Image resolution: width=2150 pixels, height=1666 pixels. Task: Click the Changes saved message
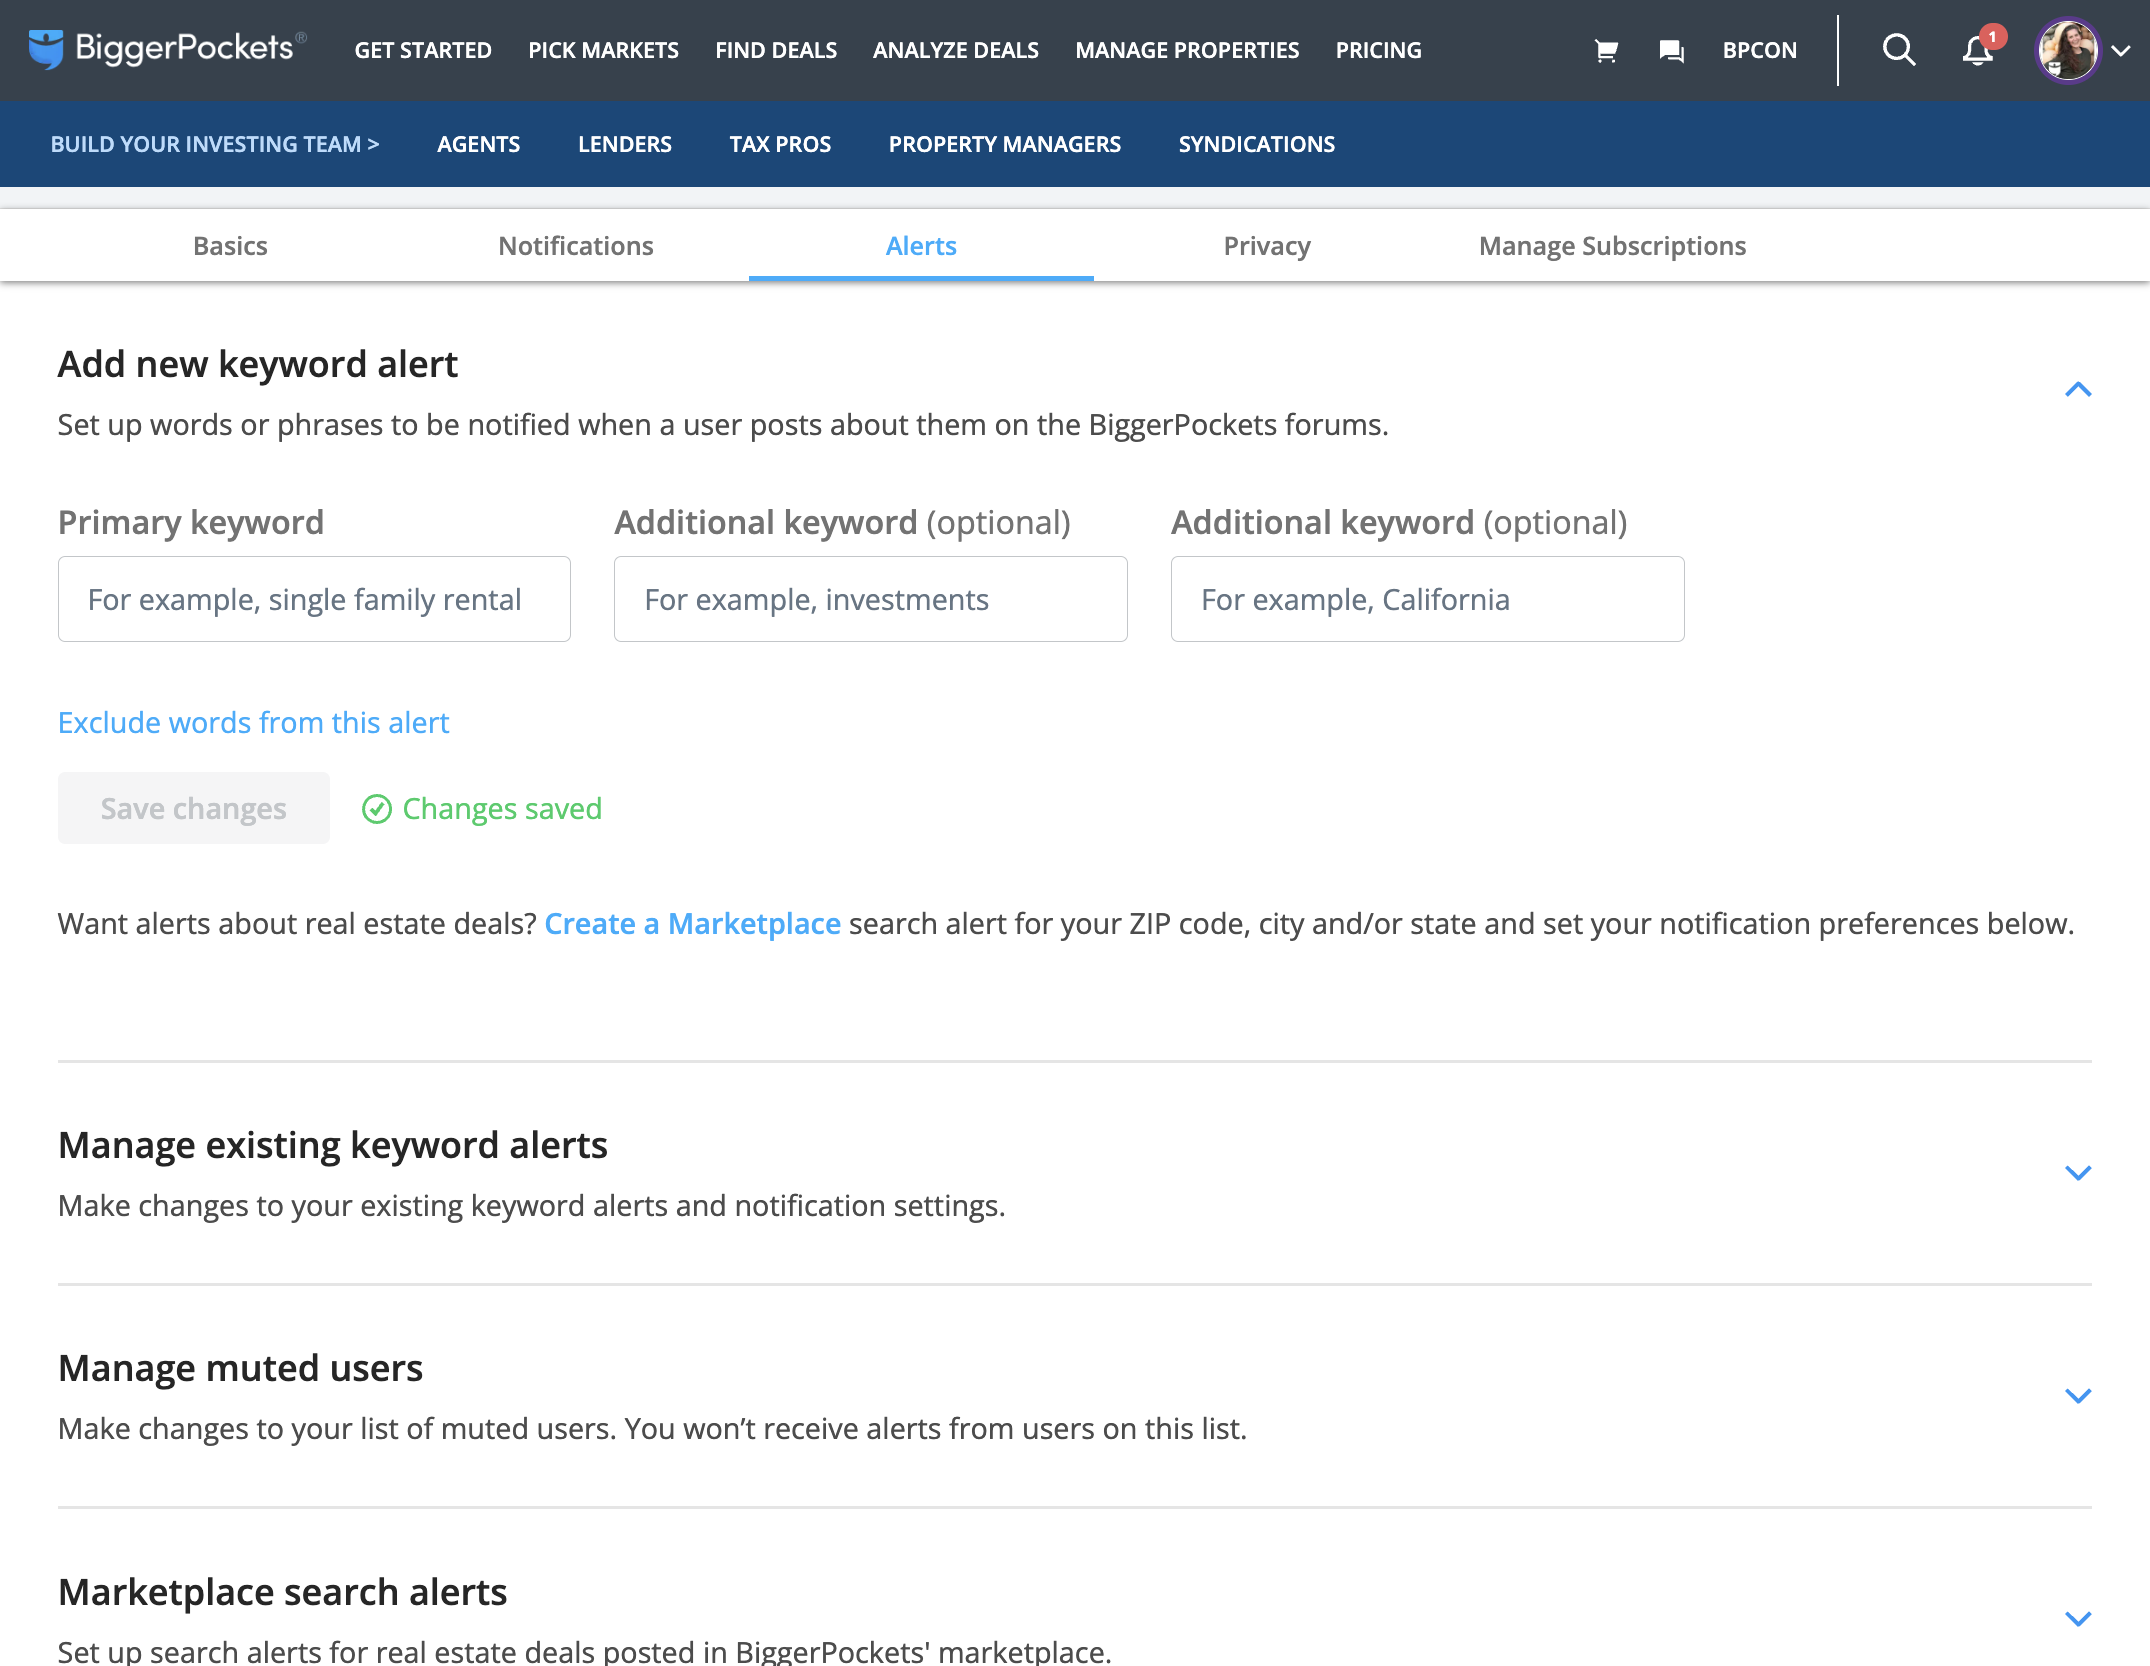482,808
